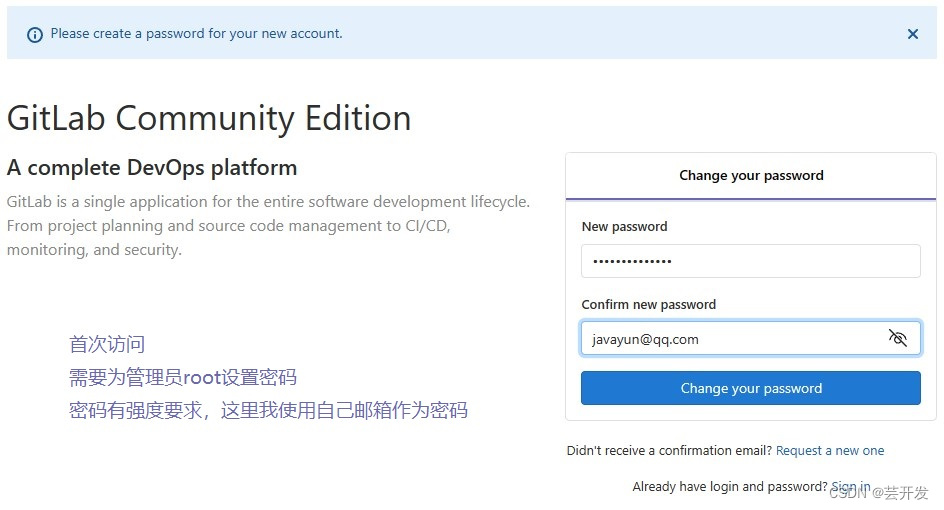The image size is (944, 510).
Task: Follow the Sign in link
Action: click(851, 487)
